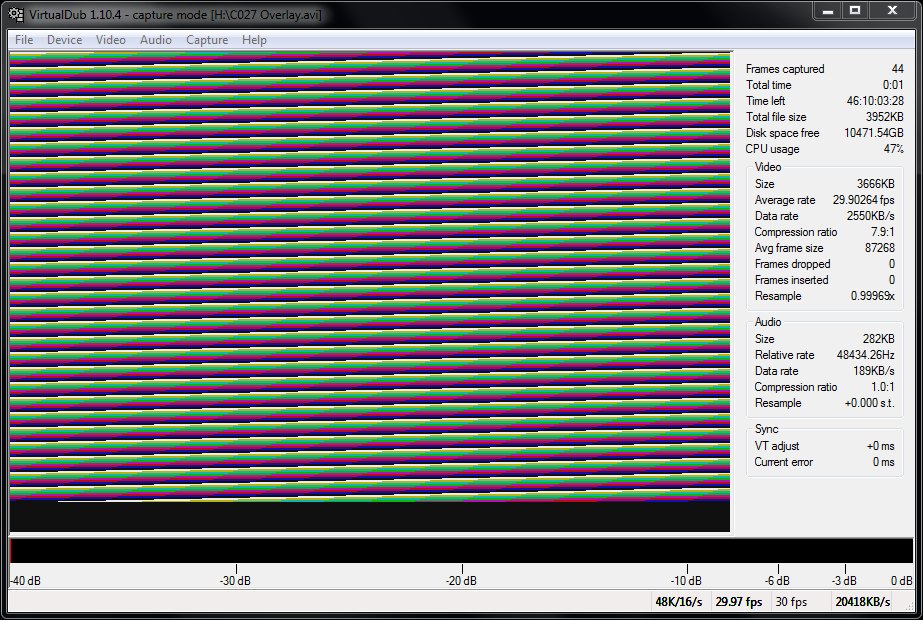923x620 pixels.
Task: Click the Frames captured value 44
Action: 898,69
